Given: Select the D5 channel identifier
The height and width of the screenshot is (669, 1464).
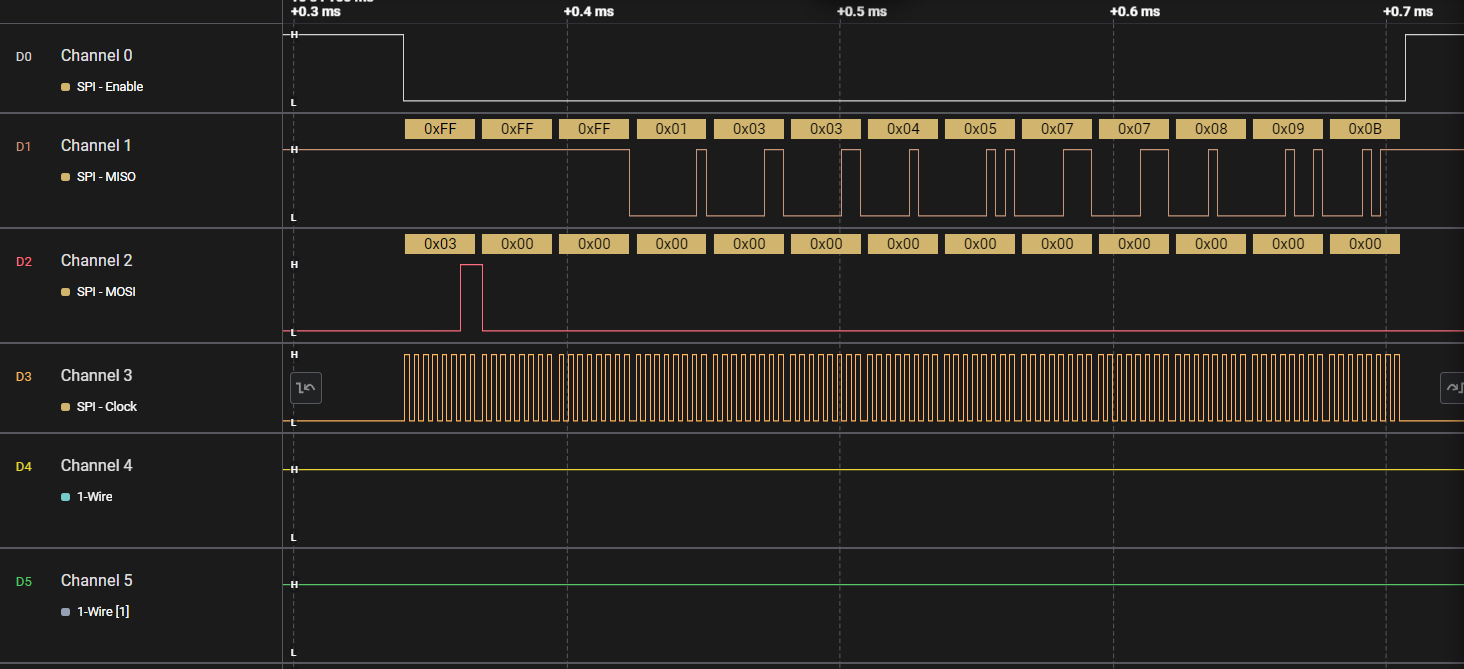Looking at the screenshot, I should pyautogui.click(x=24, y=582).
